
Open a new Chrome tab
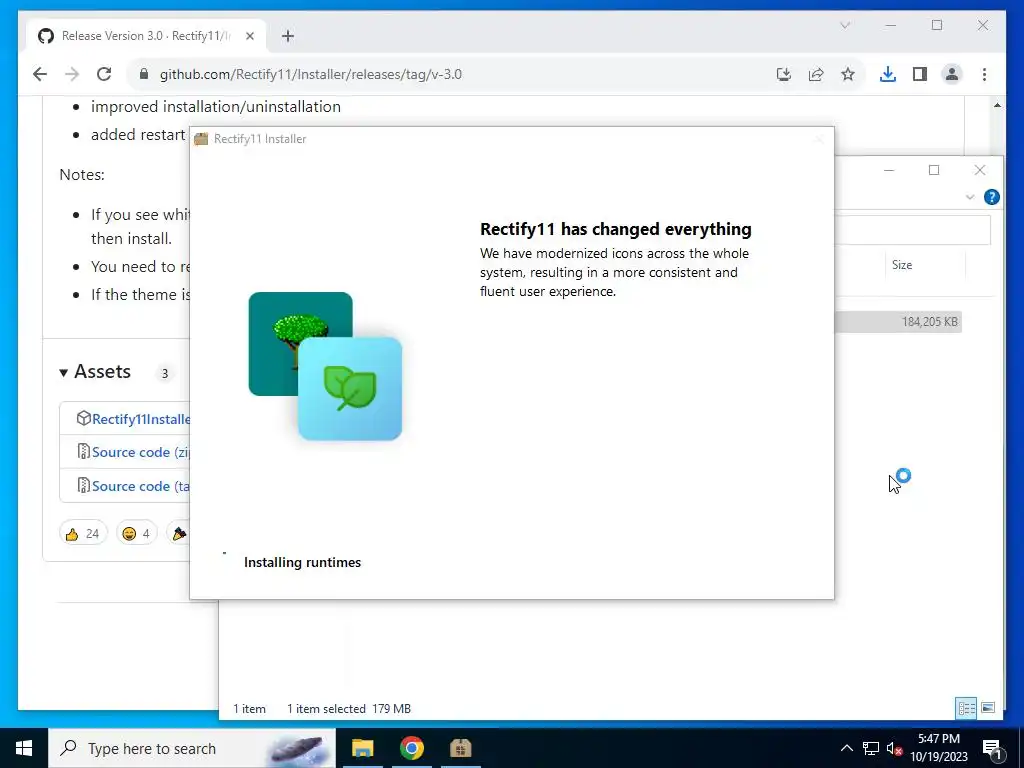pos(288,36)
